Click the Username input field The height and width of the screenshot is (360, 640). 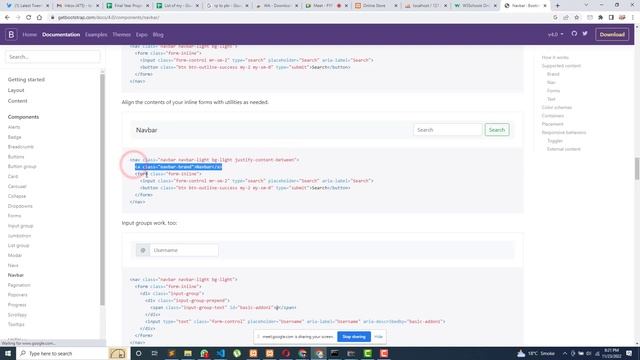click(184, 250)
